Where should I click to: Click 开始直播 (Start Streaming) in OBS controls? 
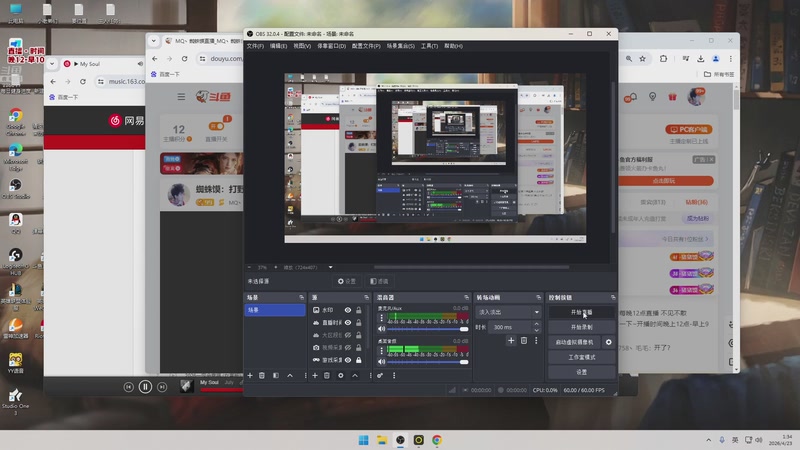(581, 312)
